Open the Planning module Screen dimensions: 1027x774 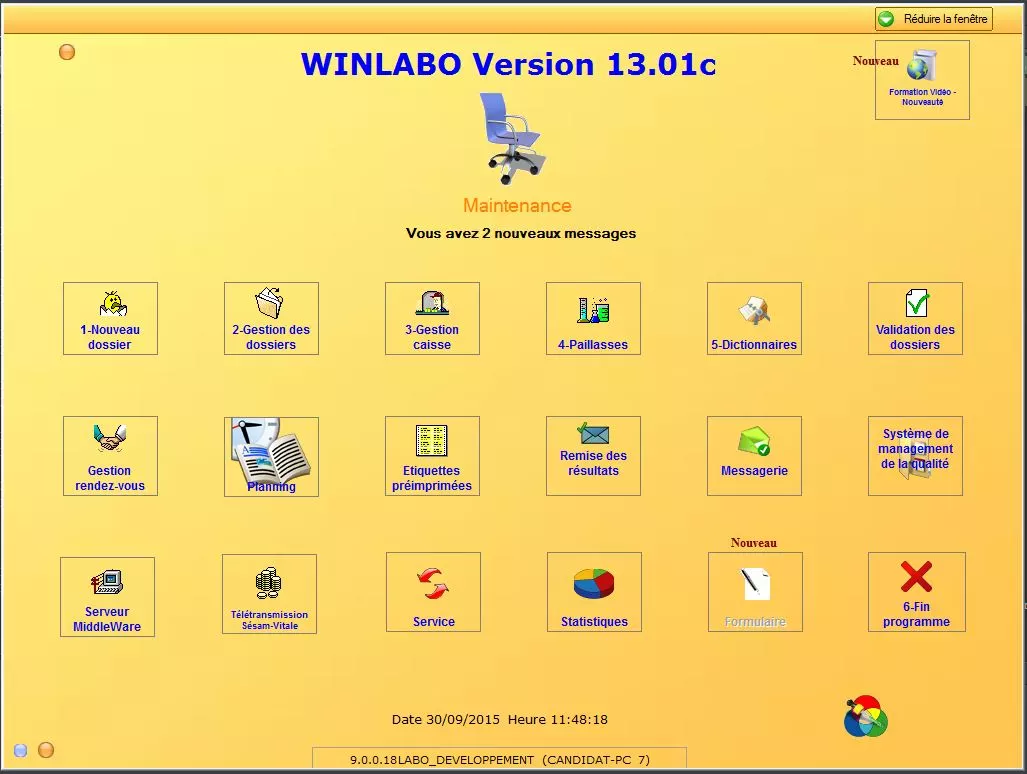pos(271,457)
